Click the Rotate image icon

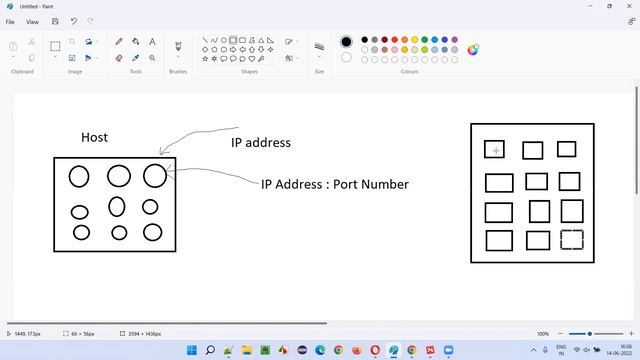(x=88, y=41)
